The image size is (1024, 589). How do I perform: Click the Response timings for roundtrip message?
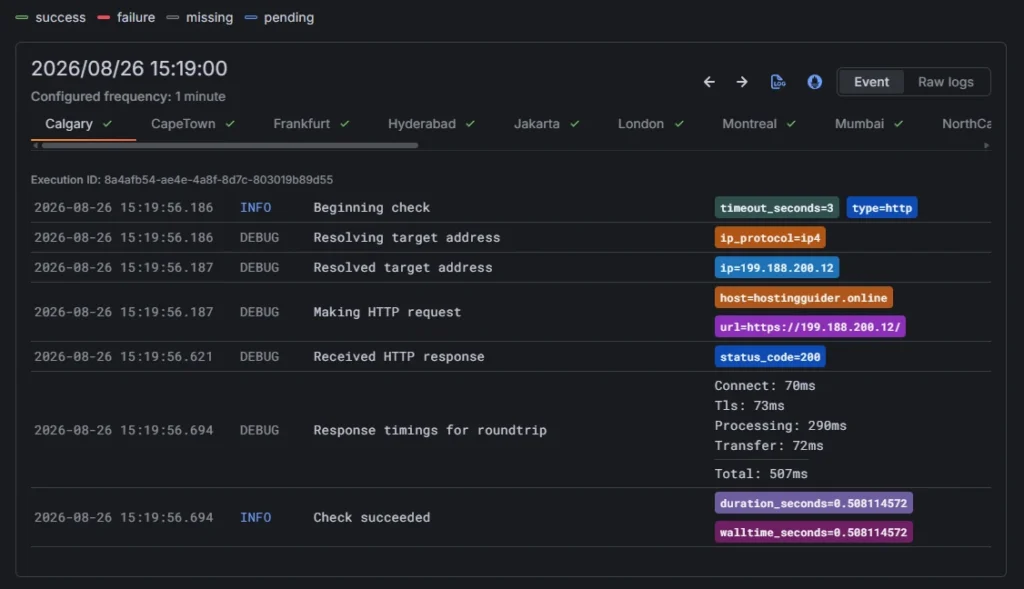point(430,430)
